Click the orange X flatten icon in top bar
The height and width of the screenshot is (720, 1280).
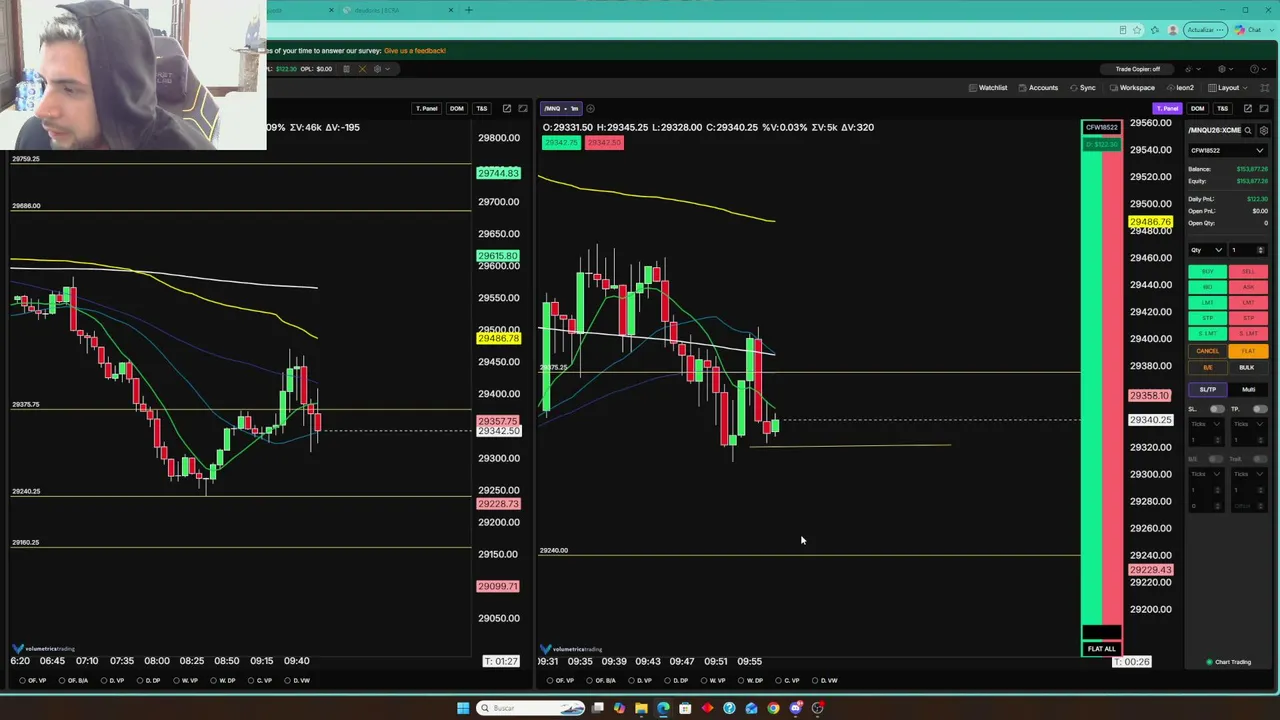click(362, 69)
